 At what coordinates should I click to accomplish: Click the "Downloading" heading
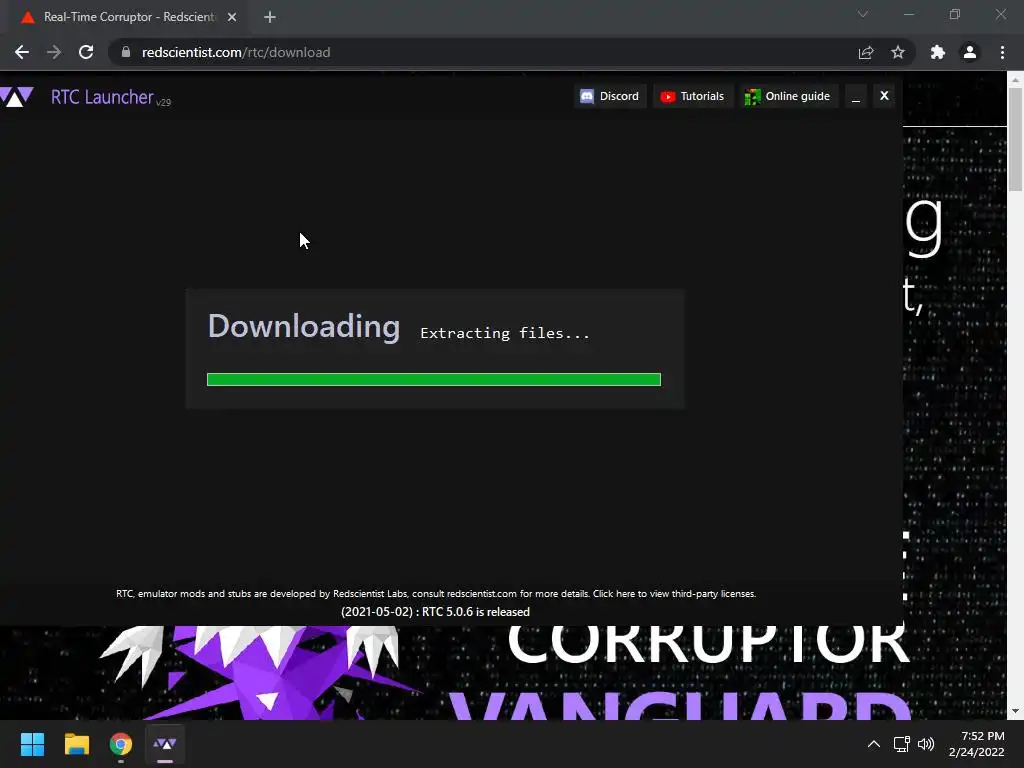pos(304,326)
